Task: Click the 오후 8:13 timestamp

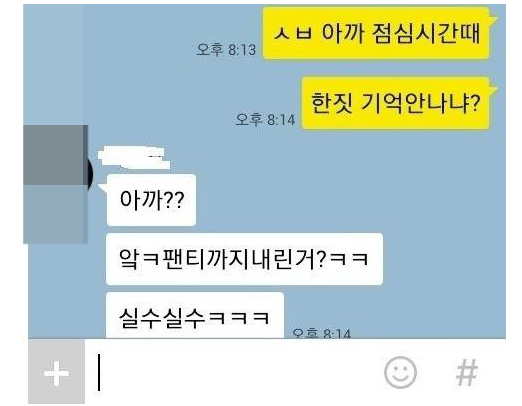Action: [226, 50]
